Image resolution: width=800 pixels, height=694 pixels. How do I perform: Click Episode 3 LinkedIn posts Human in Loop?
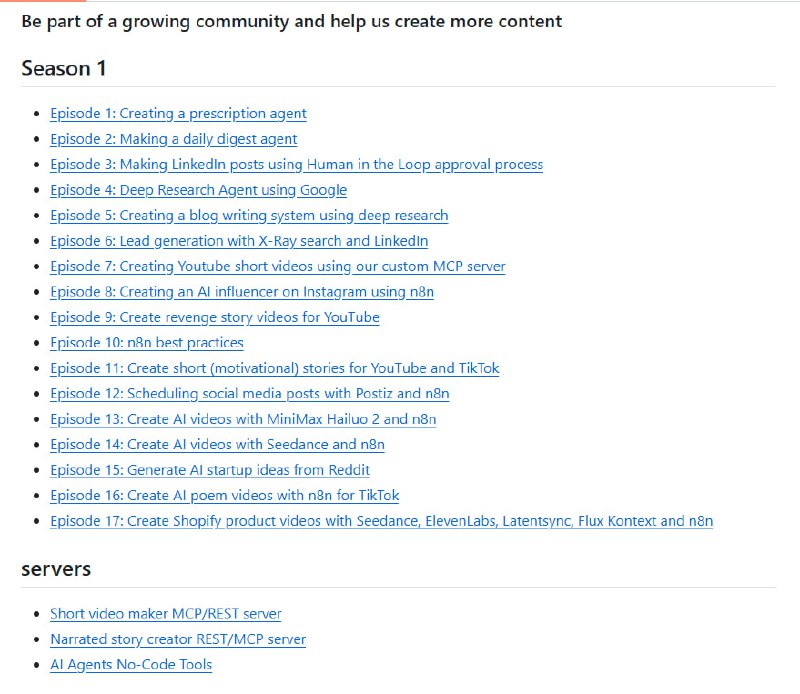296,165
